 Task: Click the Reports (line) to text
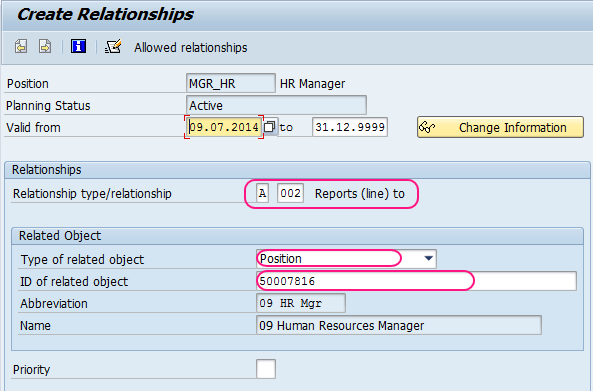click(360, 194)
